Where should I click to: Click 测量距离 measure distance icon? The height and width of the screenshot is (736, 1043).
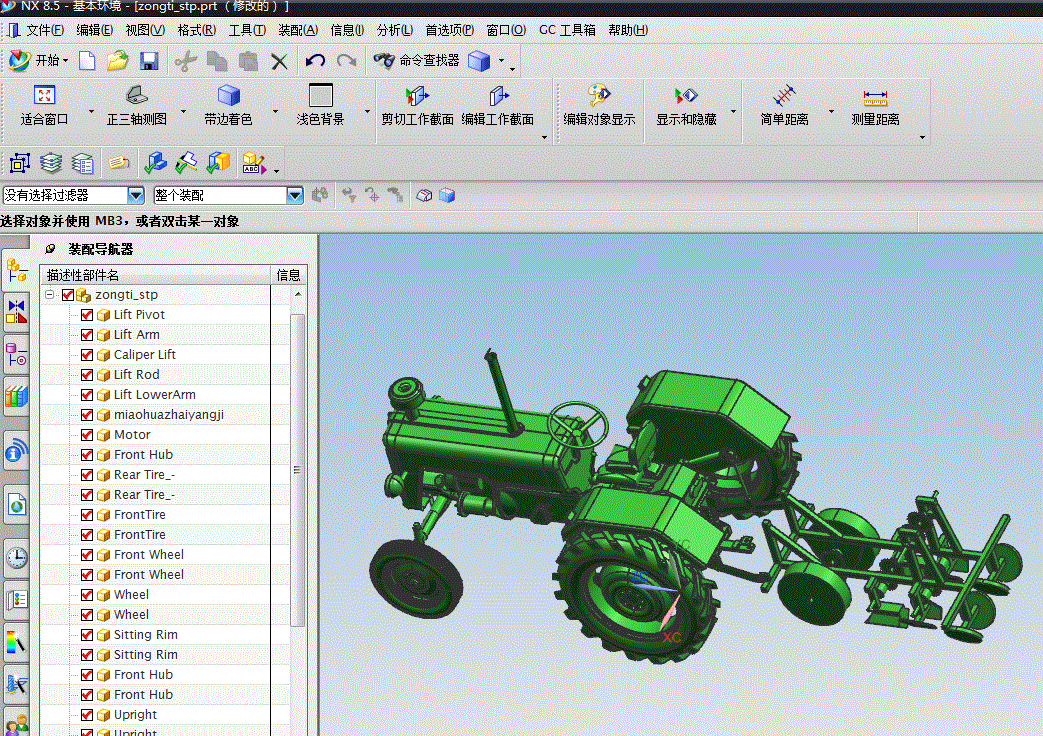point(875,98)
